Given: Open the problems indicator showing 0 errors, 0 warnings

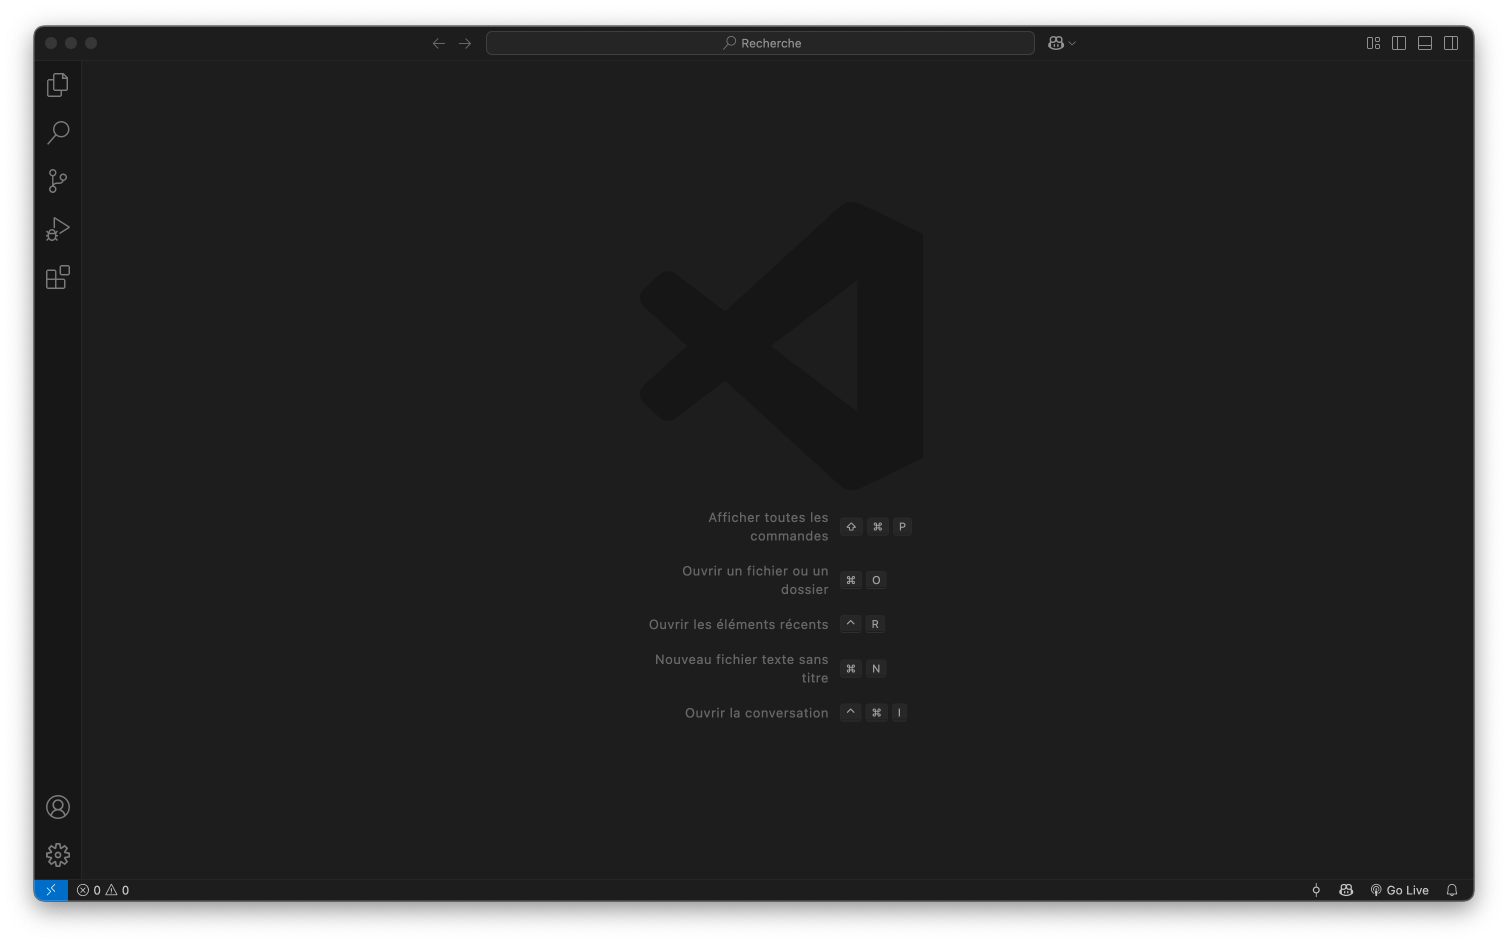Looking at the screenshot, I should 103,890.
